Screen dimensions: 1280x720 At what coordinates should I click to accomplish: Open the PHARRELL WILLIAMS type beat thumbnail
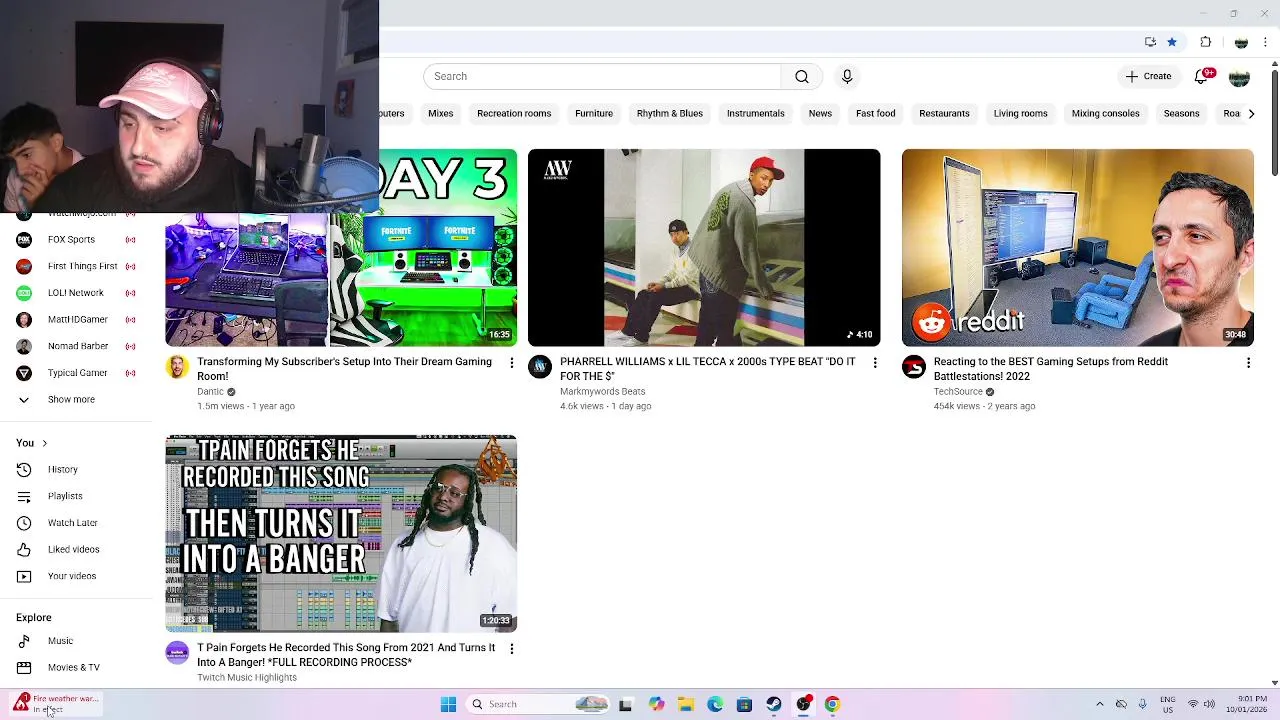704,248
